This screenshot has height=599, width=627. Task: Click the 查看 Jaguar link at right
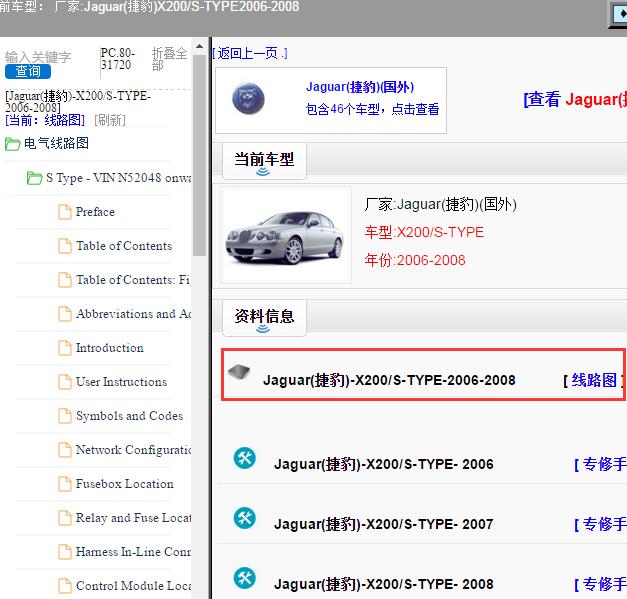[x=575, y=99]
